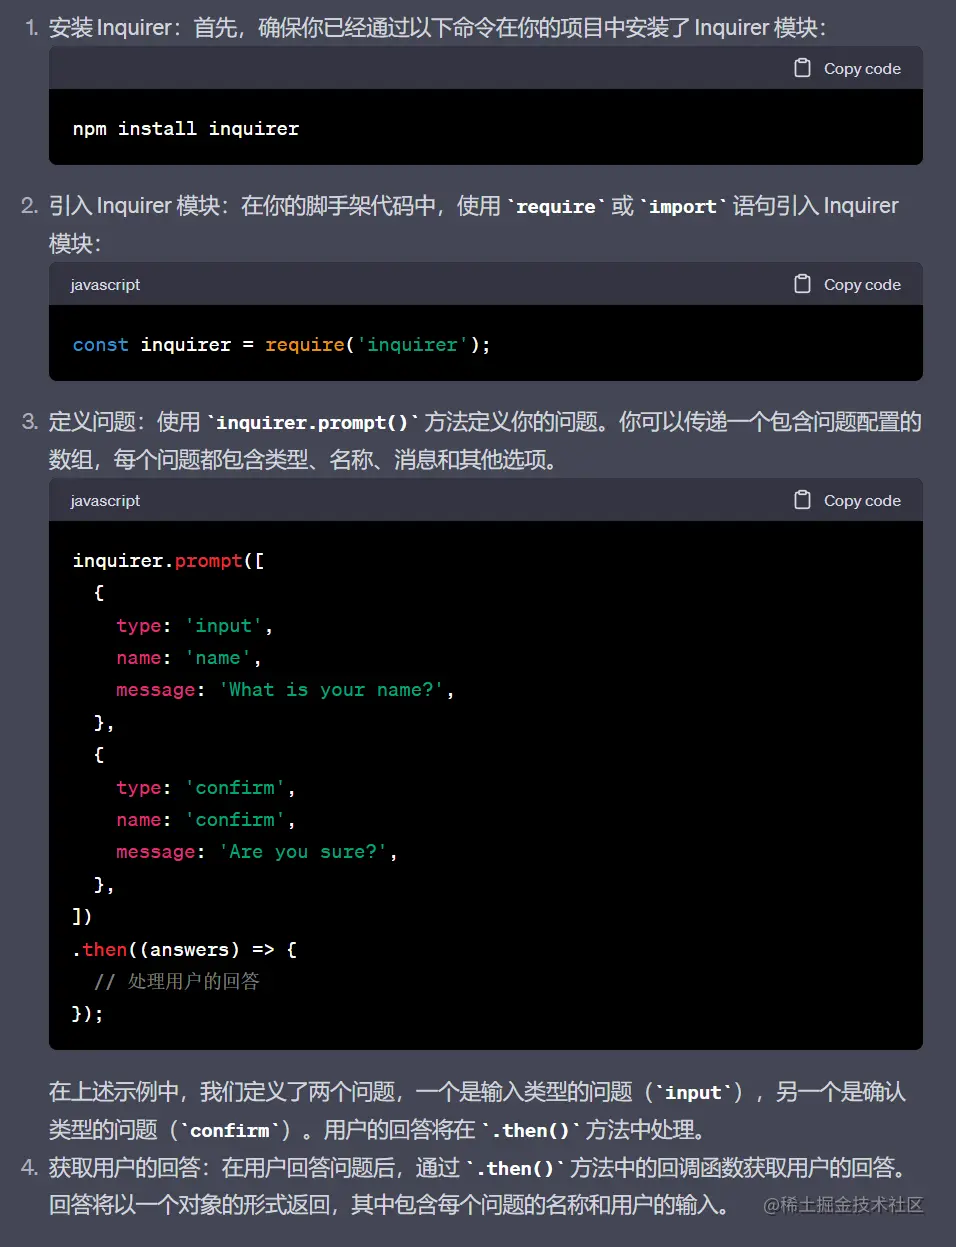Click the inline code 'import' in step 2
This screenshot has width=956, height=1247.
[x=683, y=206]
